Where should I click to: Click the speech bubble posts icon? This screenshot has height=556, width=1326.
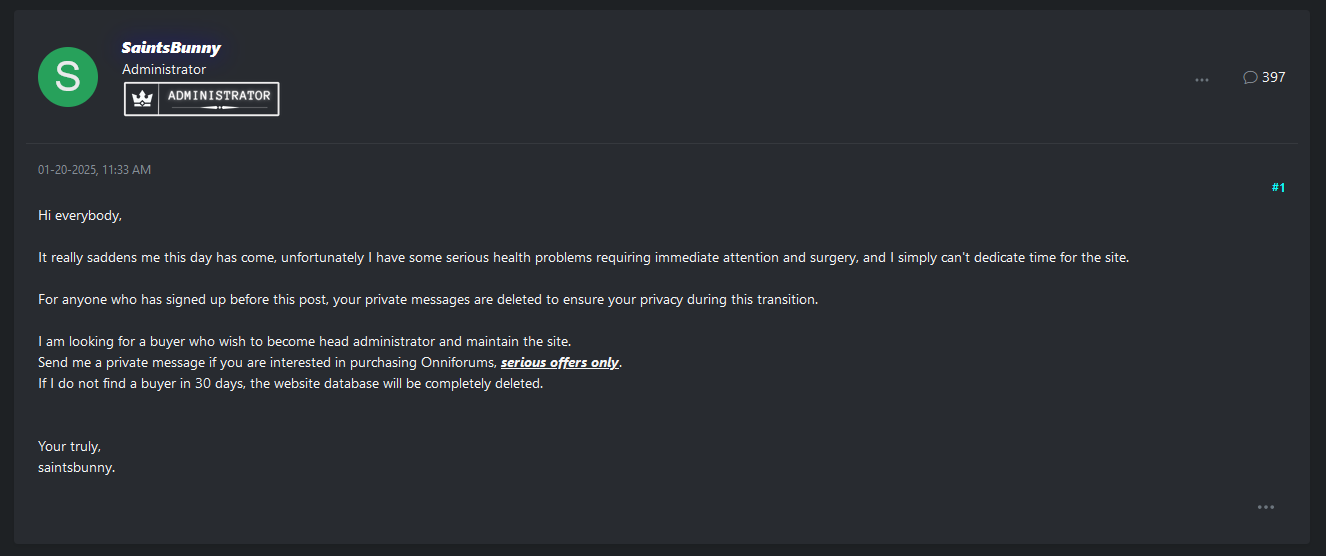click(x=1250, y=77)
